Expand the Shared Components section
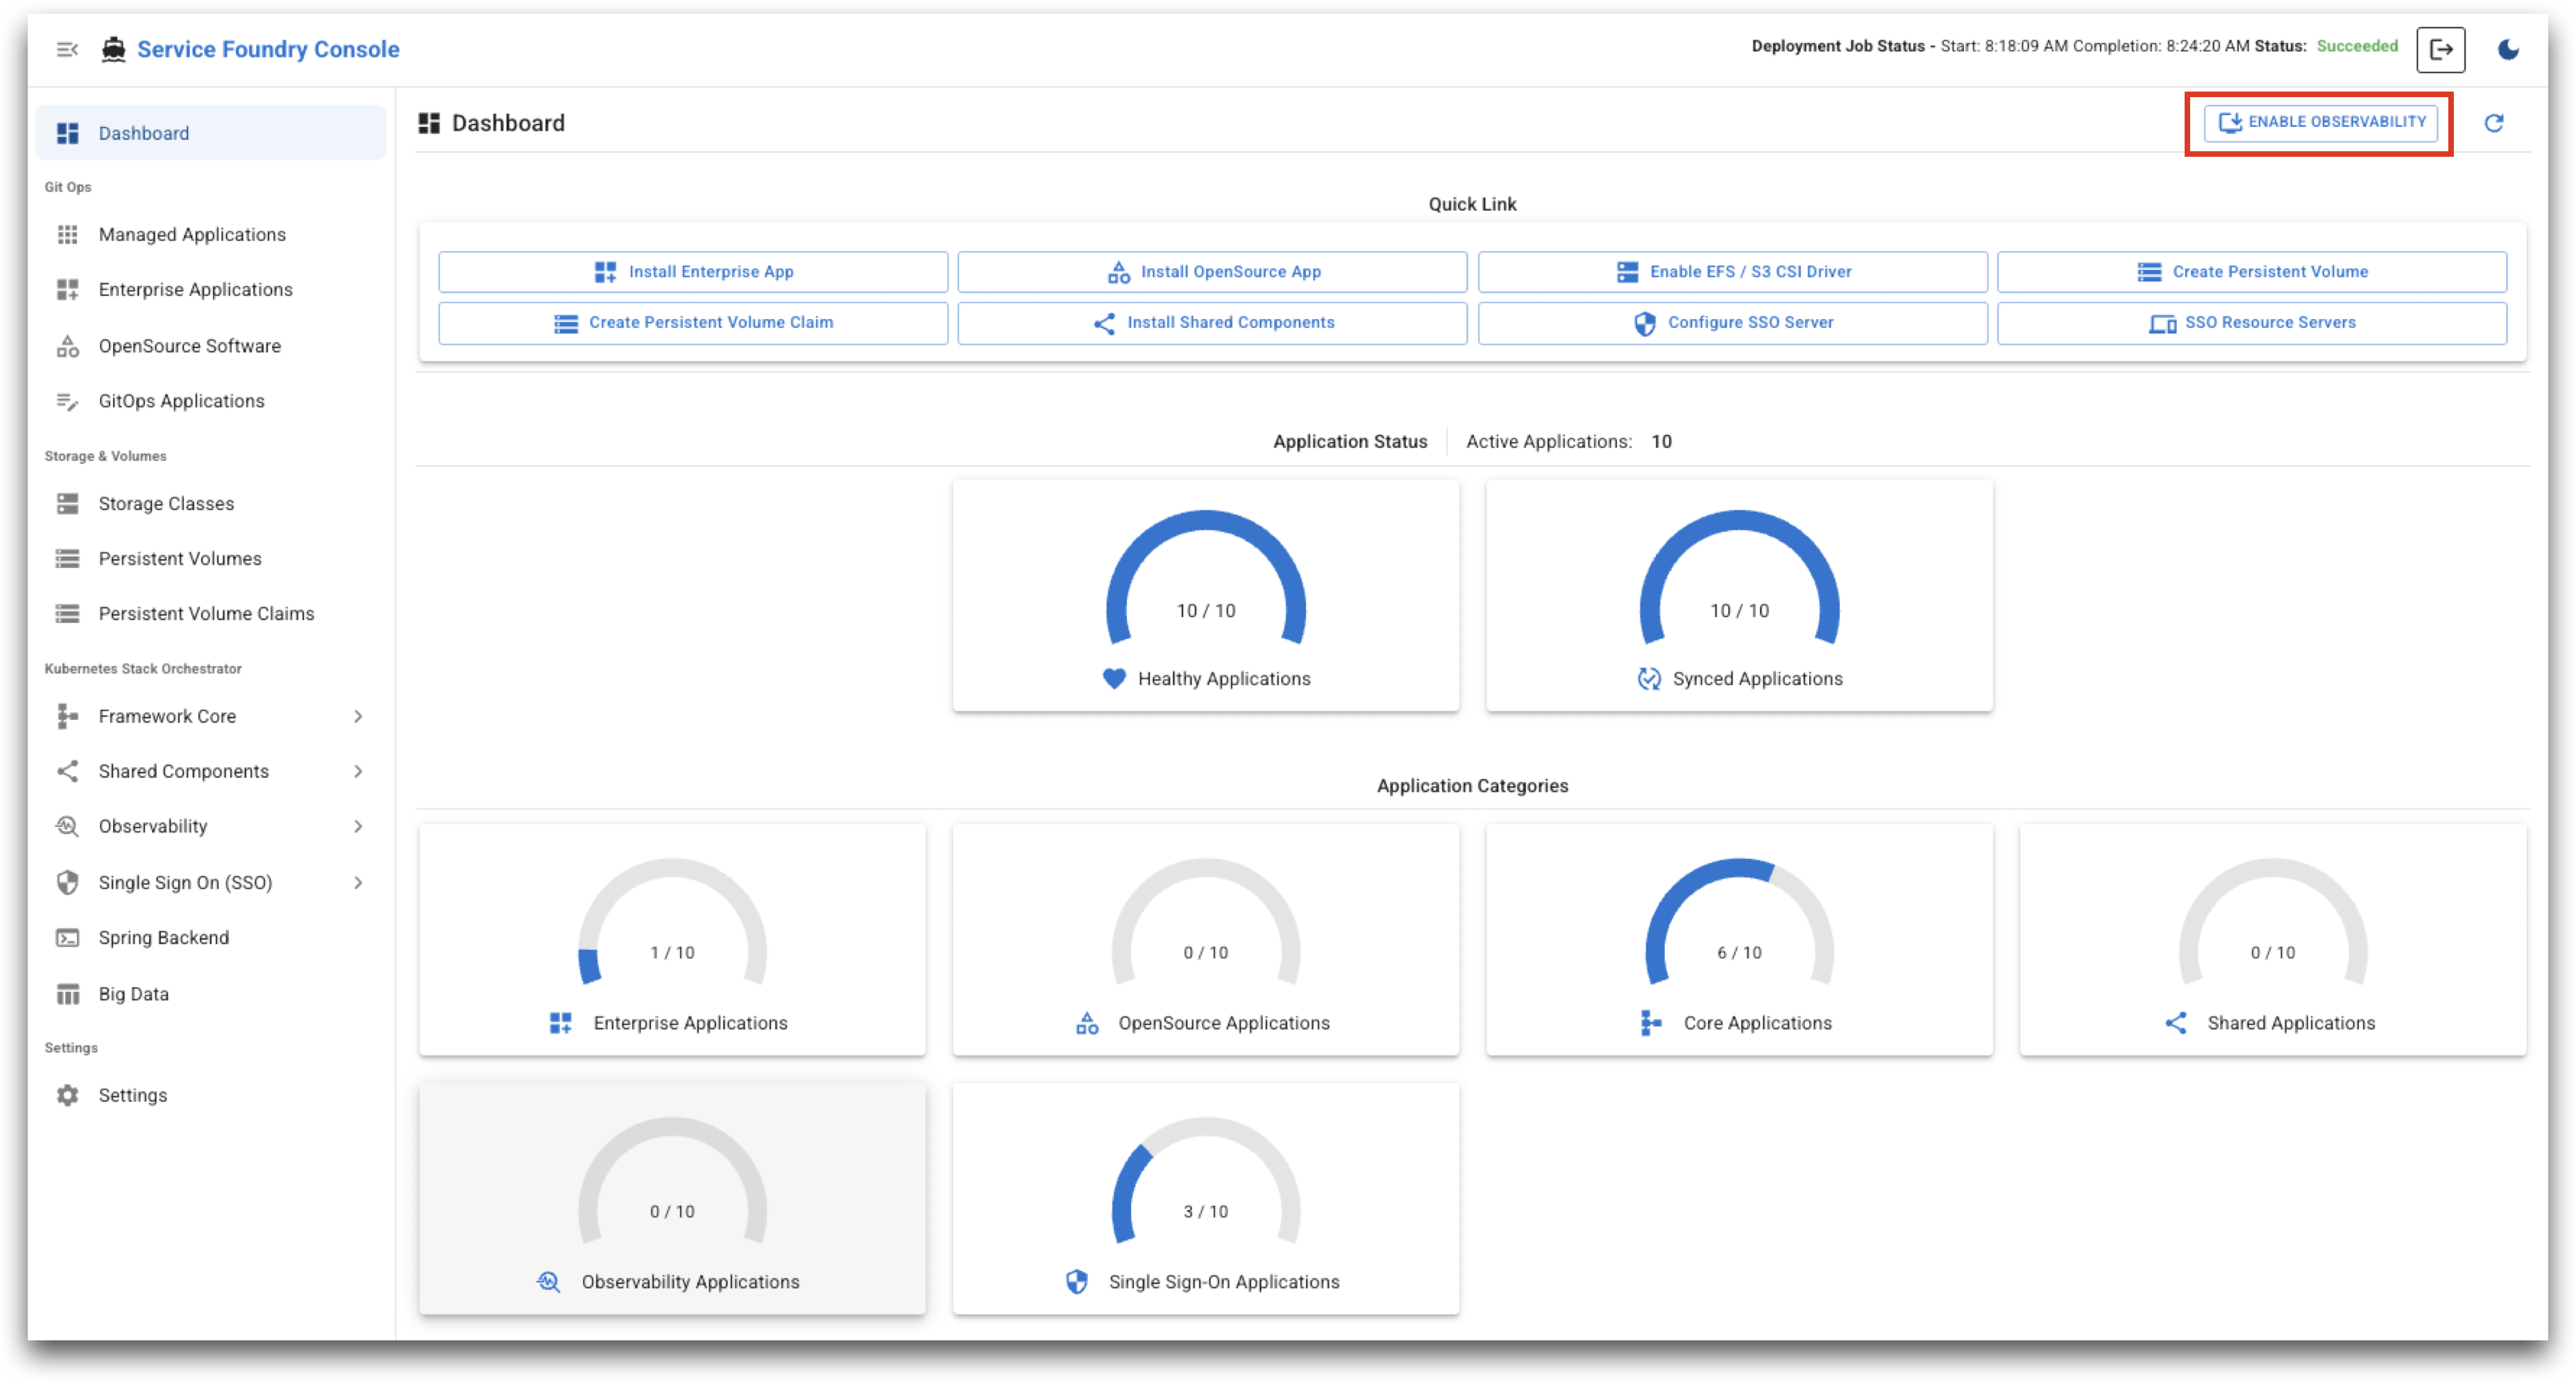Screen dimensions: 2576x1382 click(357, 771)
